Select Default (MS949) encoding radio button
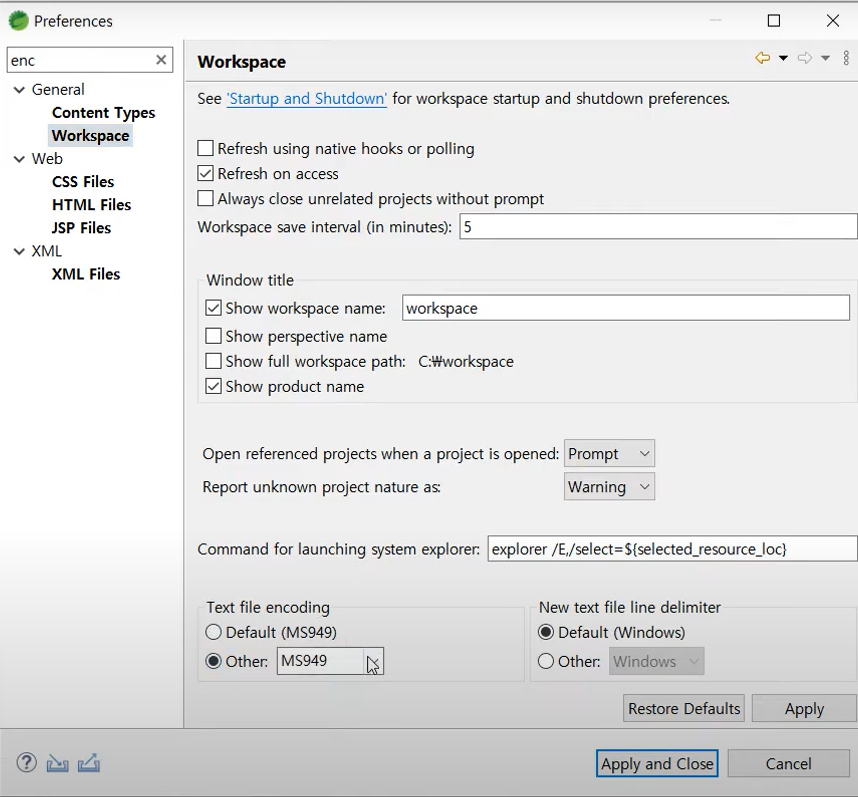The image size is (858, 797). (x=213, y=632)
